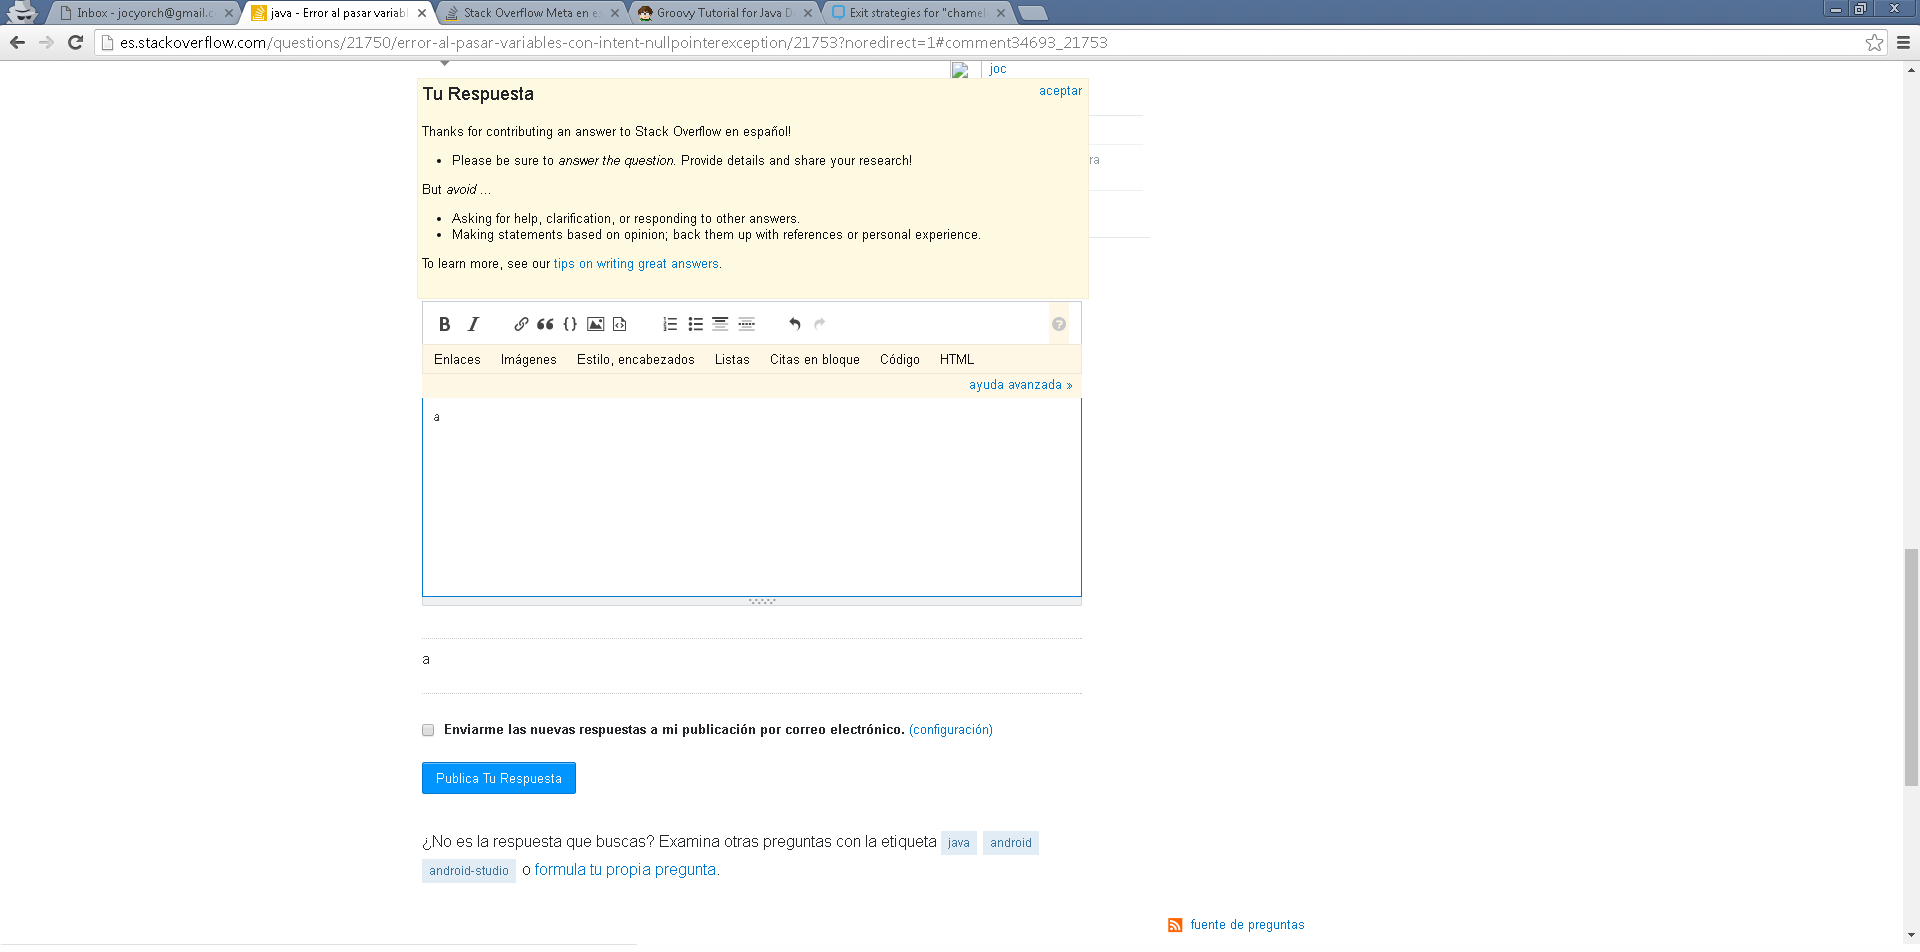Viewport: 1920px width, 952px height.
Task: Select the java tag
Action: coord(959,843)
